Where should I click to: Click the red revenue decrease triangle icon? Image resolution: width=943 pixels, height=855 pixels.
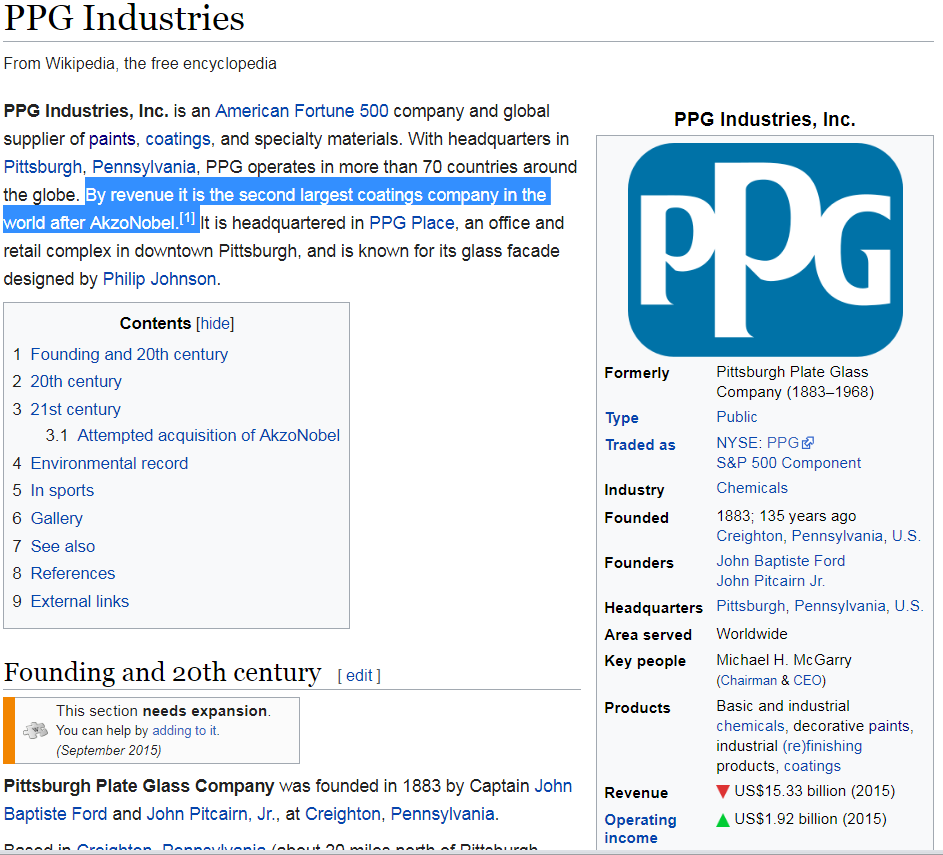723,791
